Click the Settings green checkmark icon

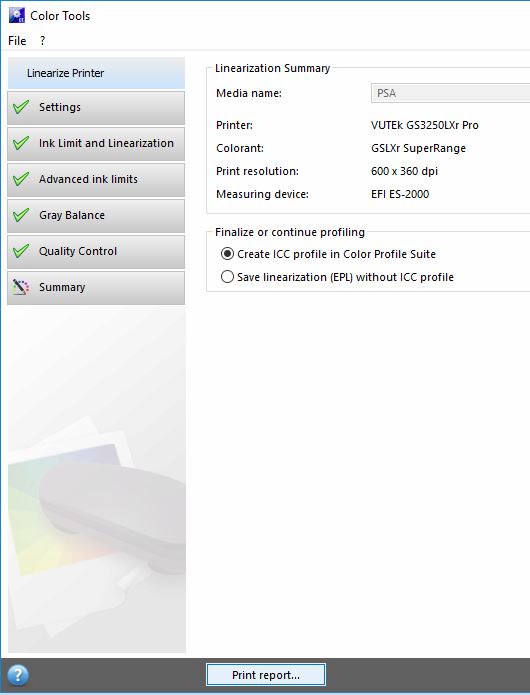click(21, 107)
